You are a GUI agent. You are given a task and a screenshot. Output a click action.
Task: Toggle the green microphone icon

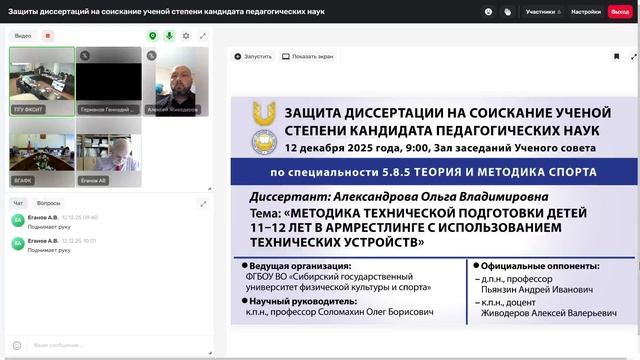click(x=169, y=36)
